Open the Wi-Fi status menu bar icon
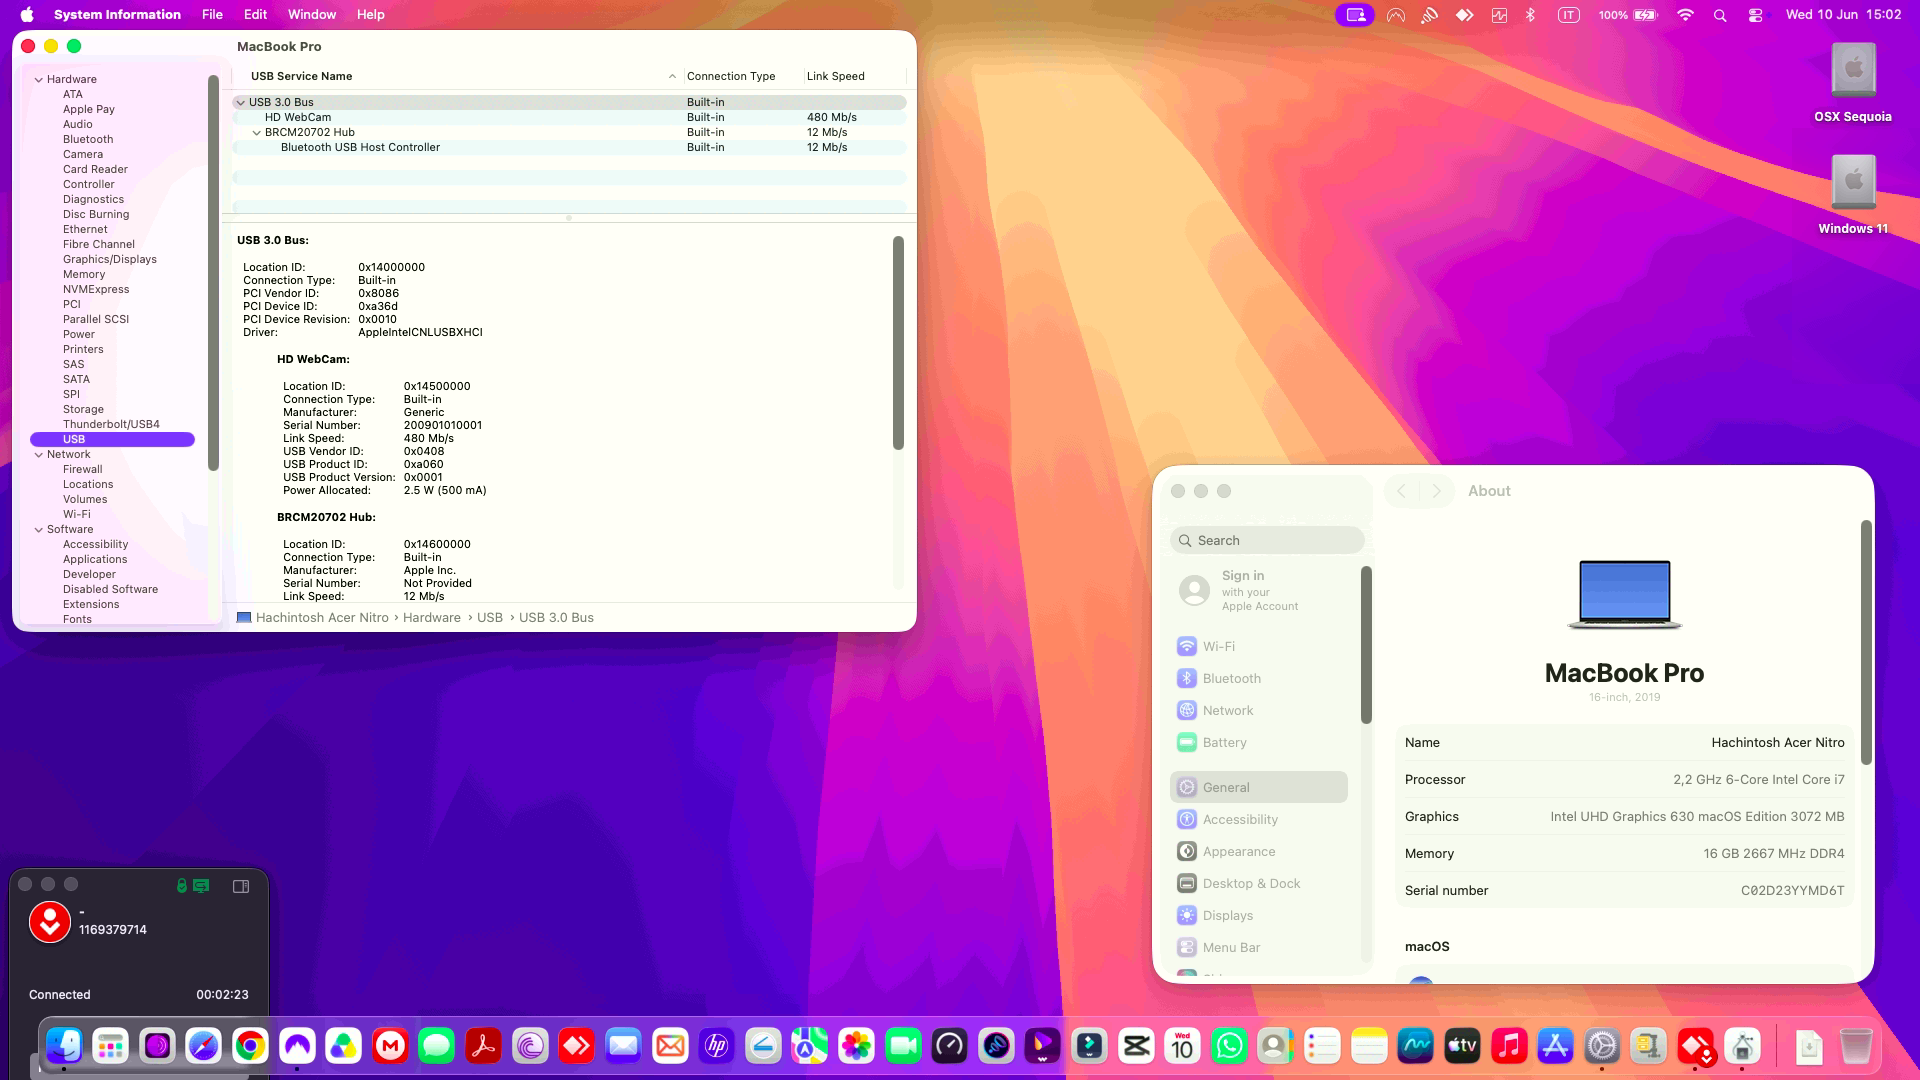 click(x=1685, y=15)
